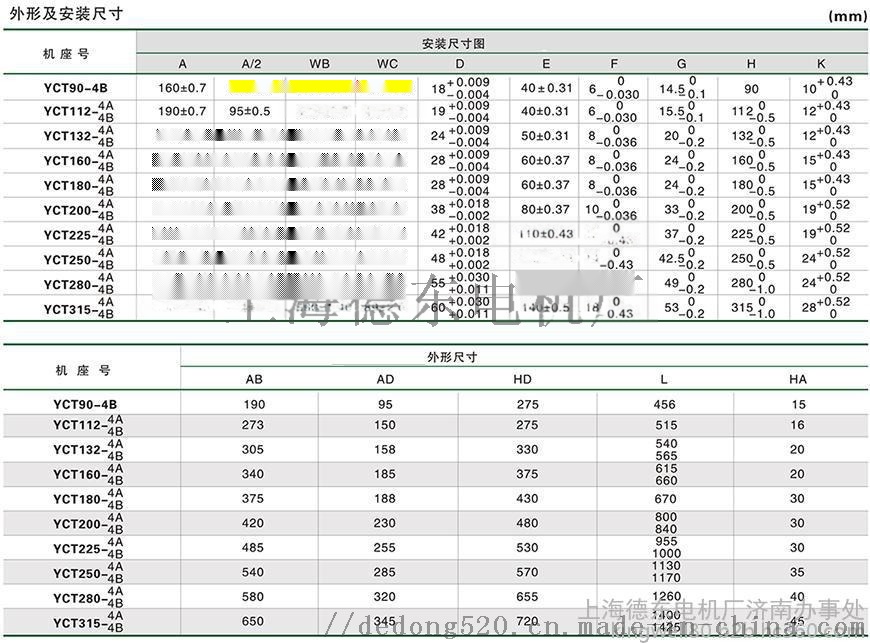Viewport: 870px width, 643px height.
Task: Click AB value 305
Action: click(252, 449)
